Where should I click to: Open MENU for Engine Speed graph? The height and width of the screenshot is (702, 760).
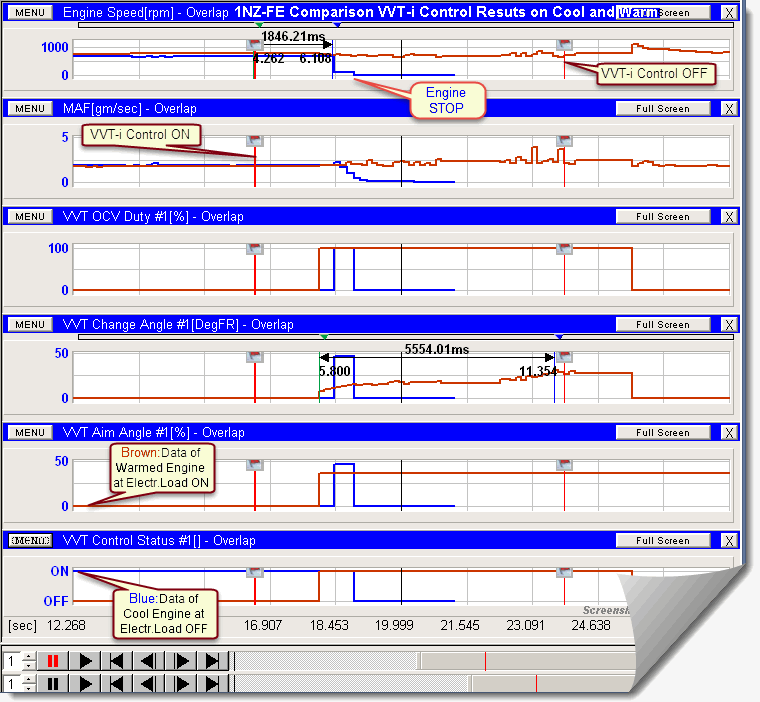click(29, 13)
